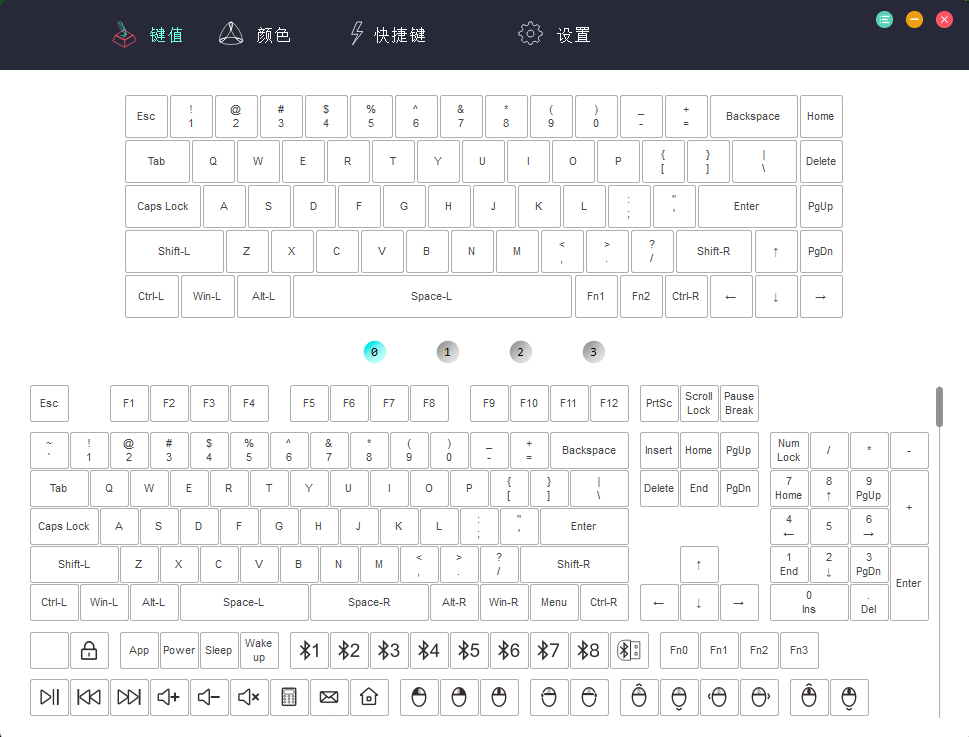This screenshot has height=737, width=969.
Task: Select the volume up key icon
Action: tap(169, 697)
